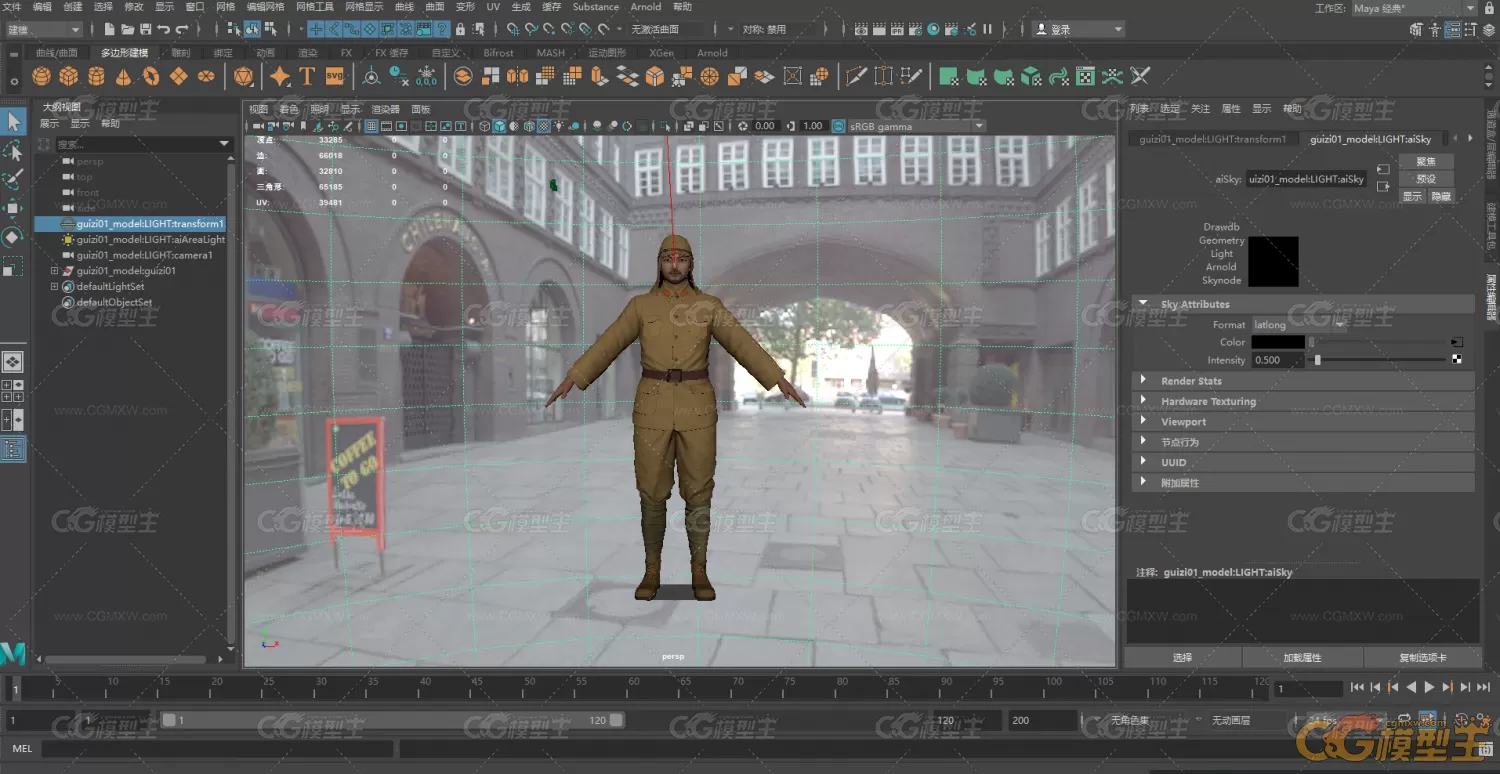Toggle the viewport wireframe cube icon

pyautogui.click(x=485, y=126)
